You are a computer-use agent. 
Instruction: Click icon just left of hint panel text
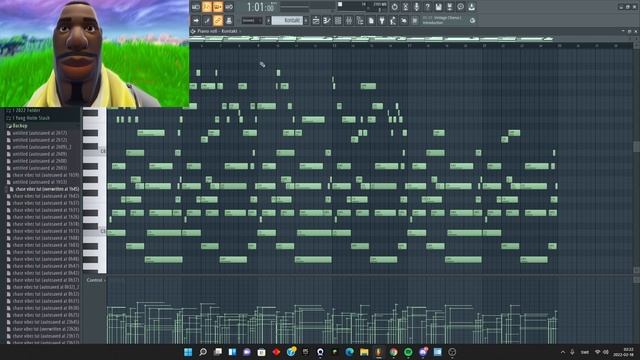tap(415, 20)
